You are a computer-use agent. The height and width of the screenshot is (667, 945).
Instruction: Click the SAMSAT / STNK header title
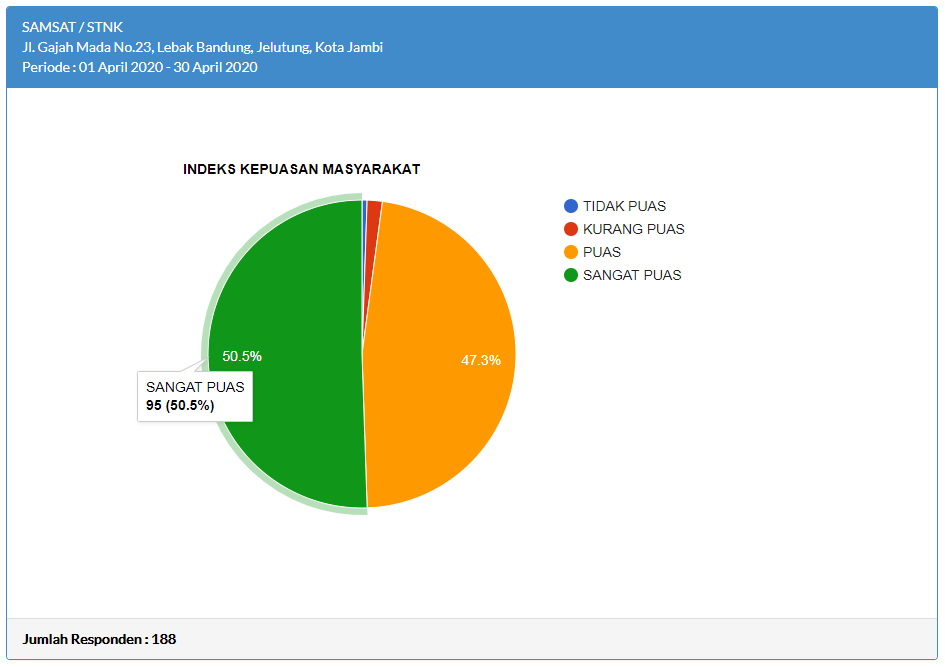[x=72, y=27]
